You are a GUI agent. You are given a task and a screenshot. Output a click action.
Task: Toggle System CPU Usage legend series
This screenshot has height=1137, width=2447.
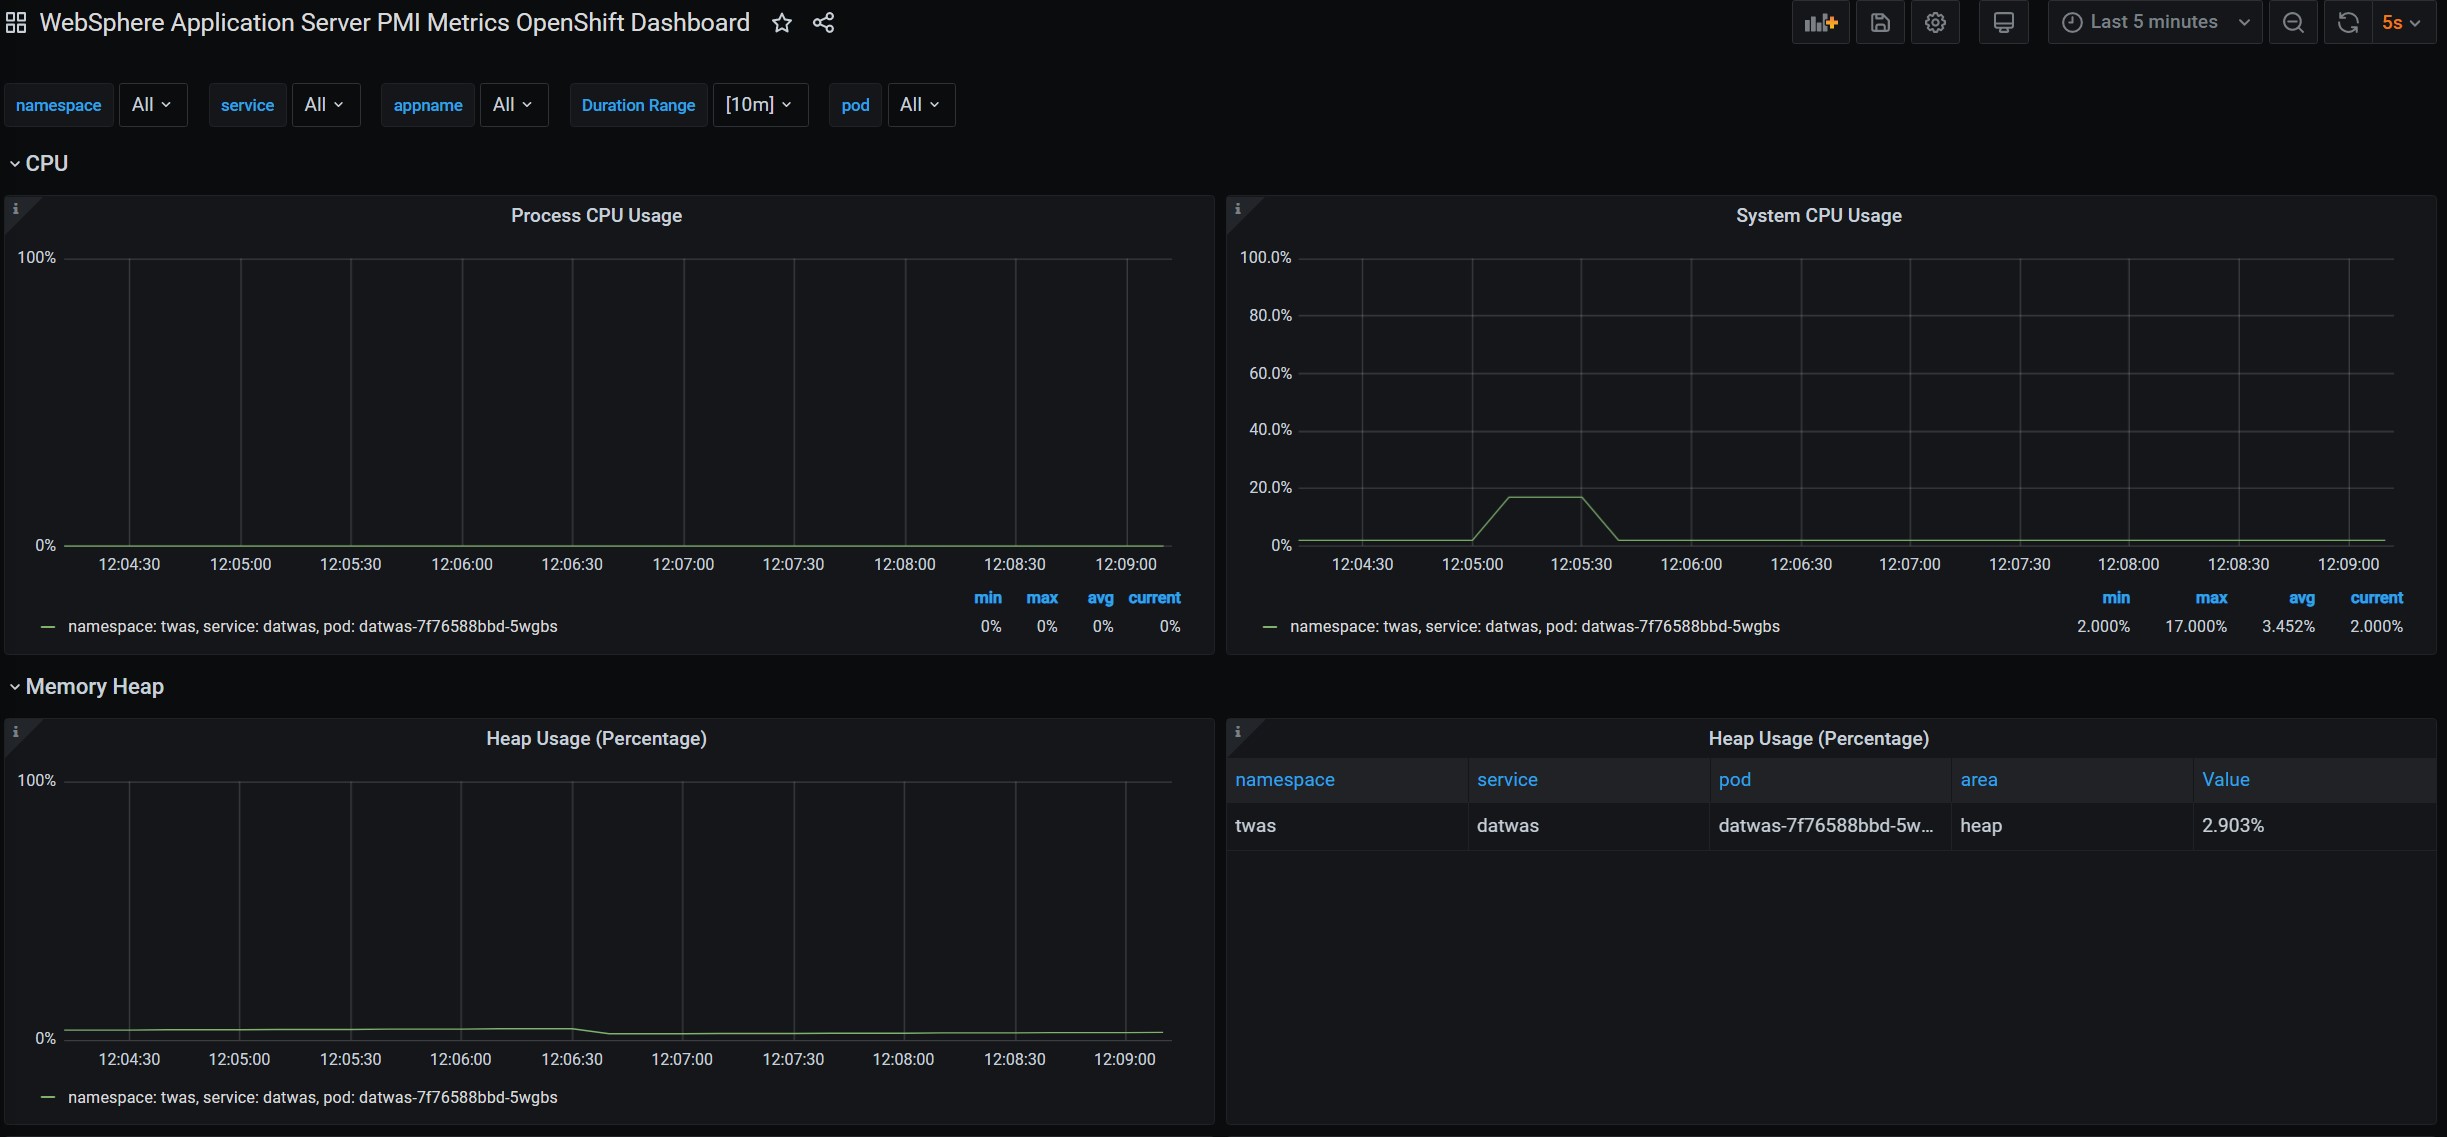(1534, 627)
